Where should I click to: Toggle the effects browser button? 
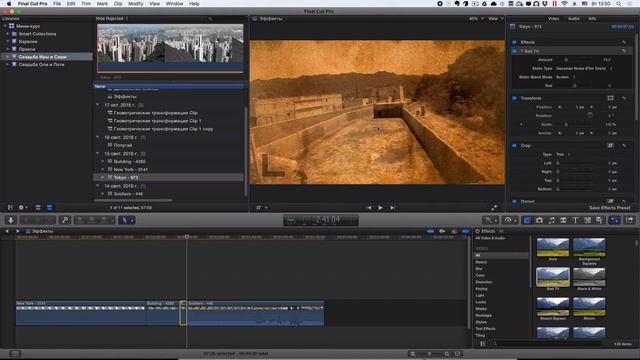click(527, 220)
